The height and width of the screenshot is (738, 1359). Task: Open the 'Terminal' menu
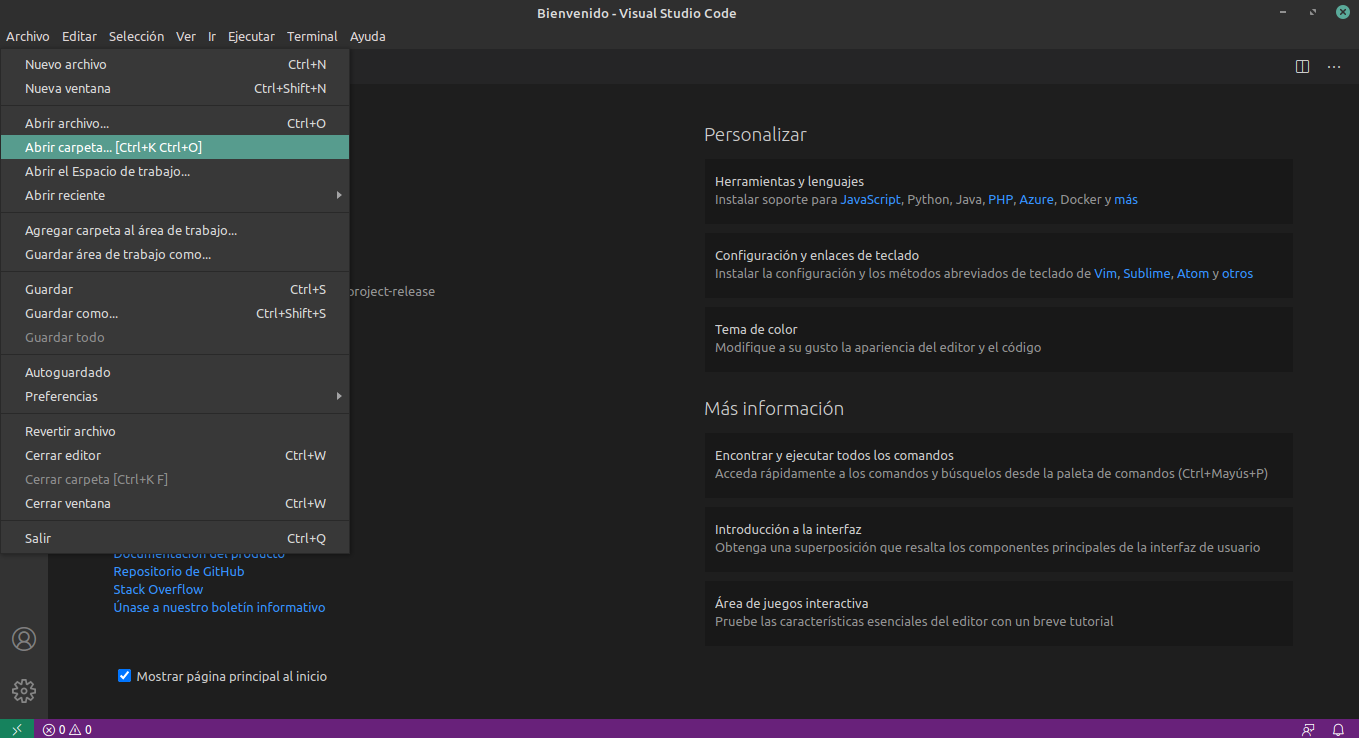[x=312, y=36]
